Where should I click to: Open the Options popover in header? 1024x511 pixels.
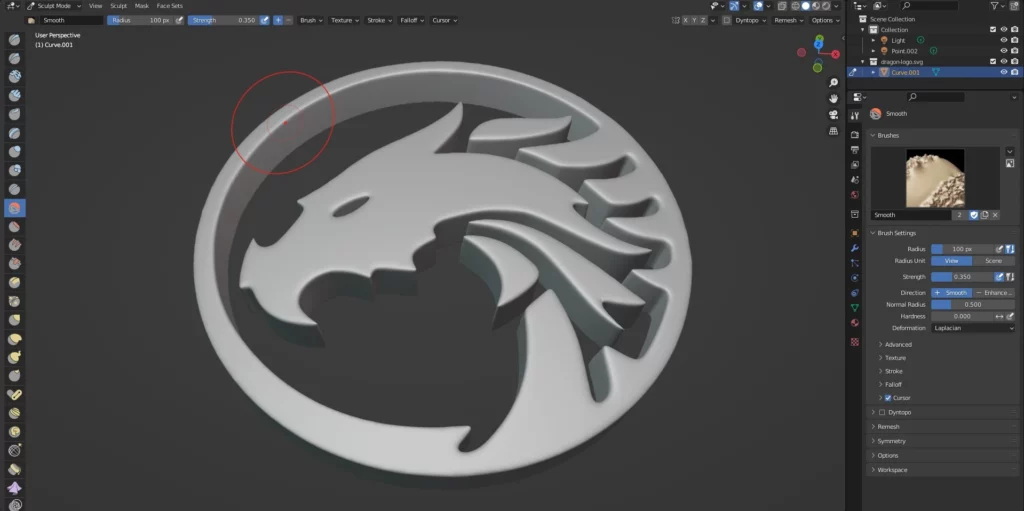coord(825,20)
